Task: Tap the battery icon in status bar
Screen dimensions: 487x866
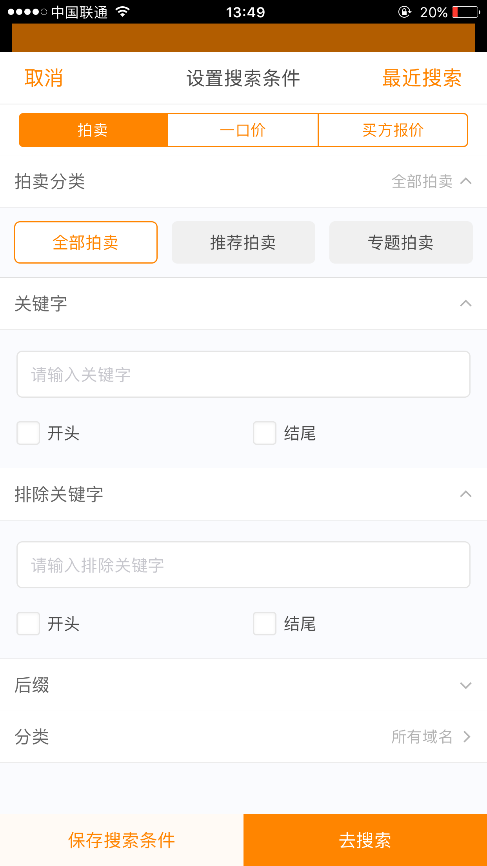Action: [x=465, y=12]
